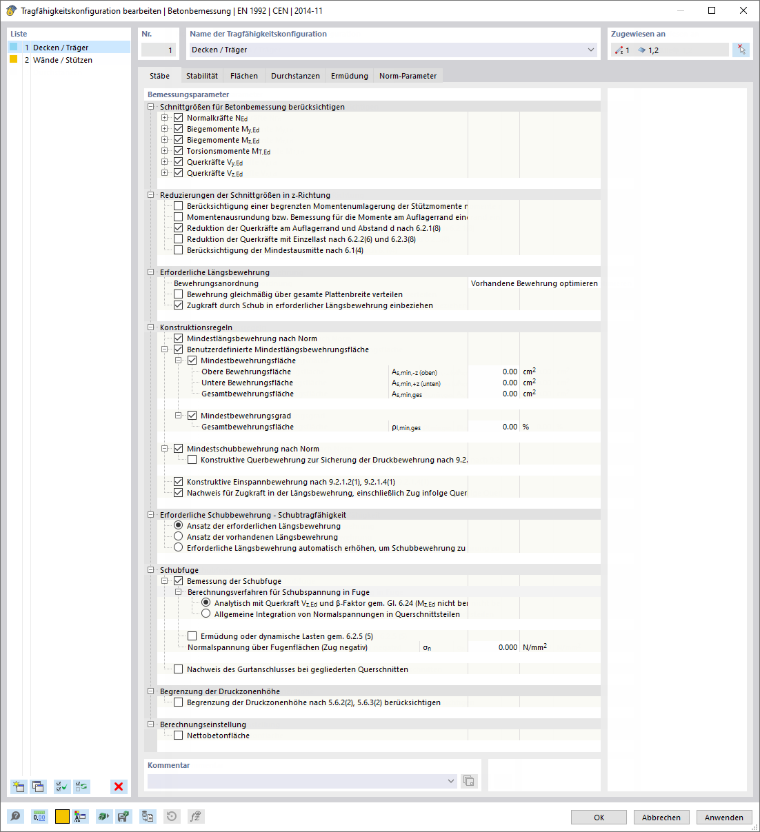Click the reset circular arrow icon
This screenshot has height=832, width=760.
tap(171, 816)
